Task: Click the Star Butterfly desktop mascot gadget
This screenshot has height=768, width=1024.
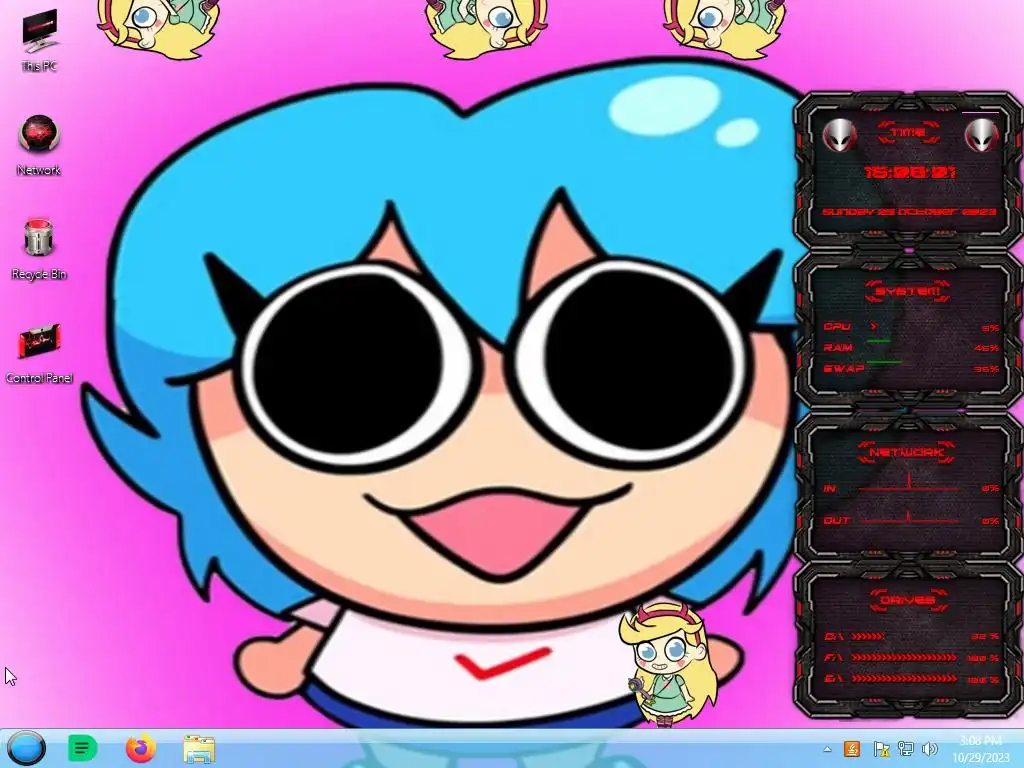Action: click(666, 665)
